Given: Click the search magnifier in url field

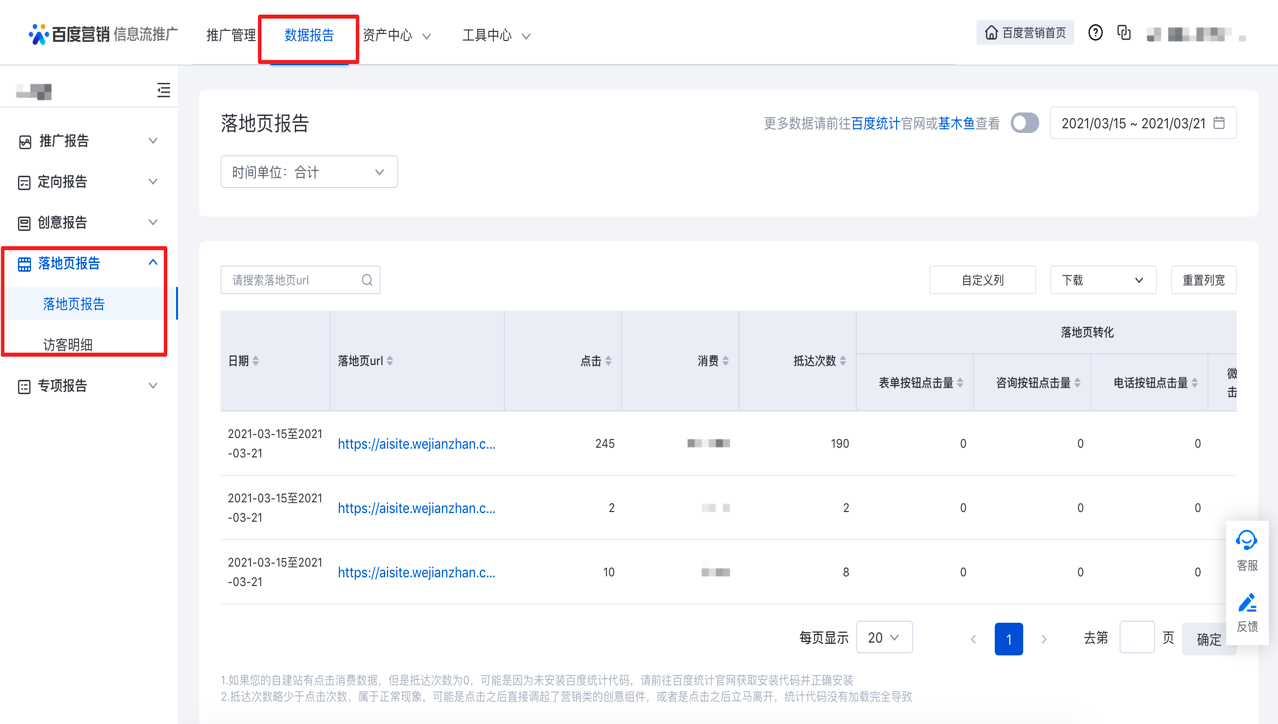Looking at the screenshot, I should (x=367, y=280).
